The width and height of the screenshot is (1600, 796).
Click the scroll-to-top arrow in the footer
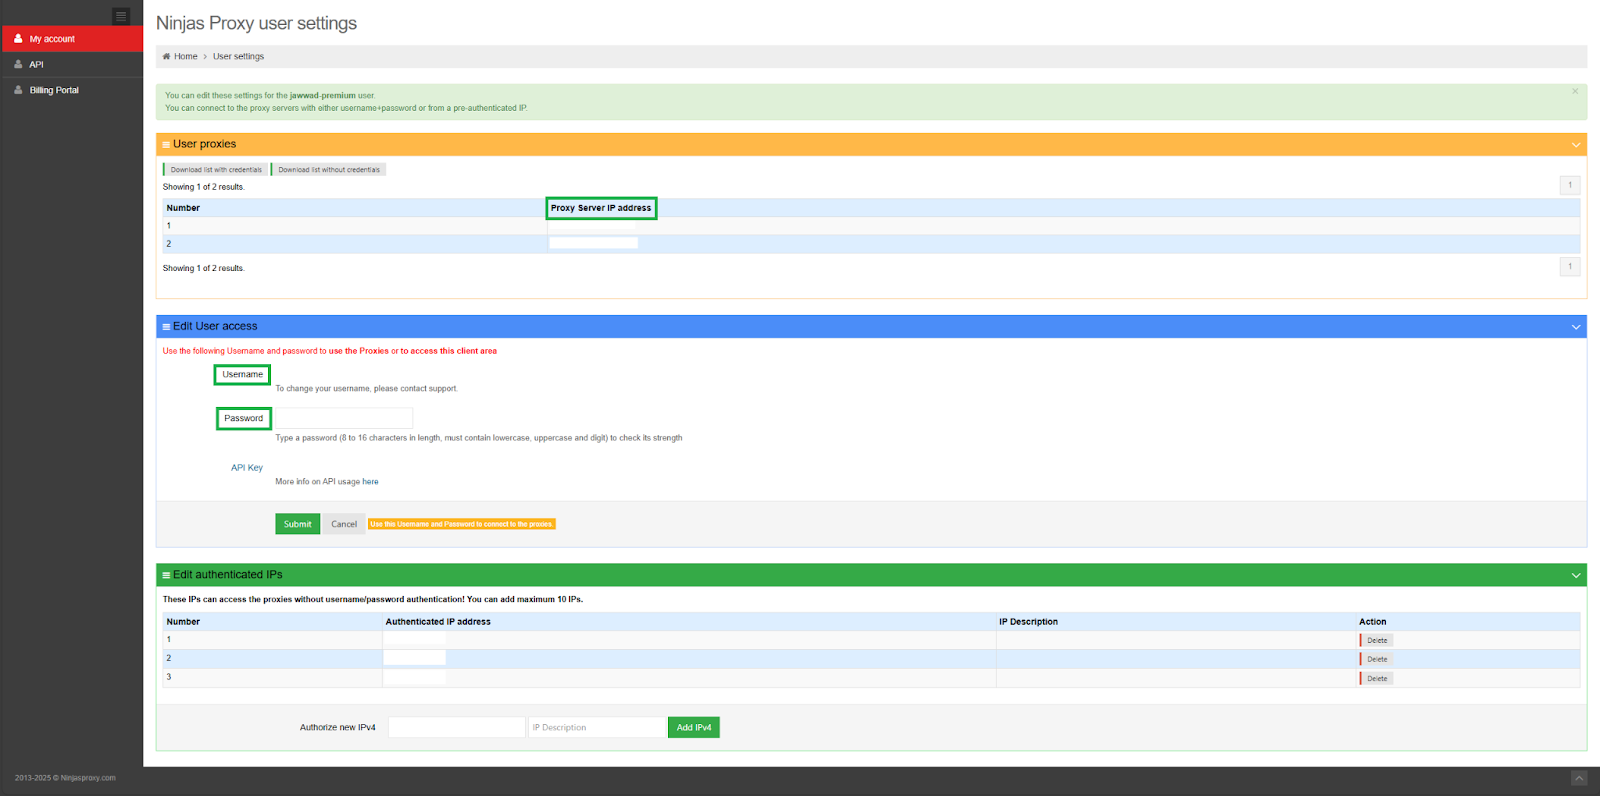click(x=1579, y=778)
